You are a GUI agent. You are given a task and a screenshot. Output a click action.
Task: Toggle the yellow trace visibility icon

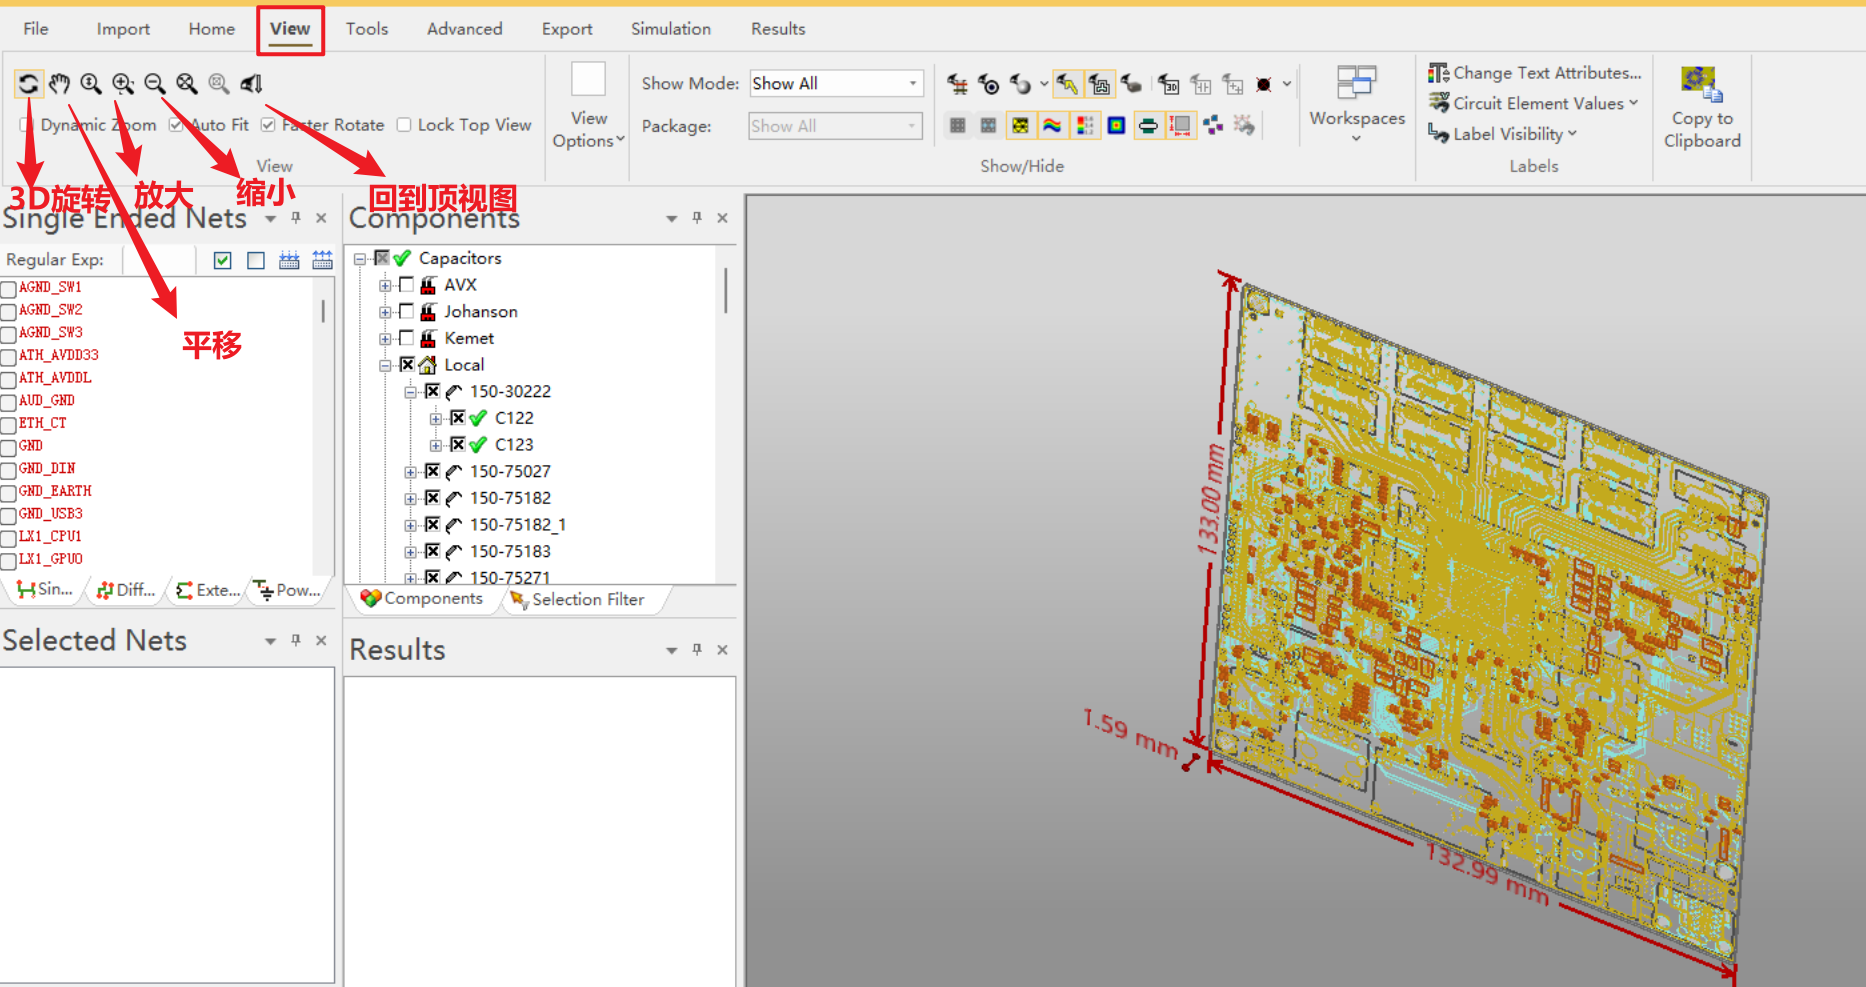click(1068, 84)
